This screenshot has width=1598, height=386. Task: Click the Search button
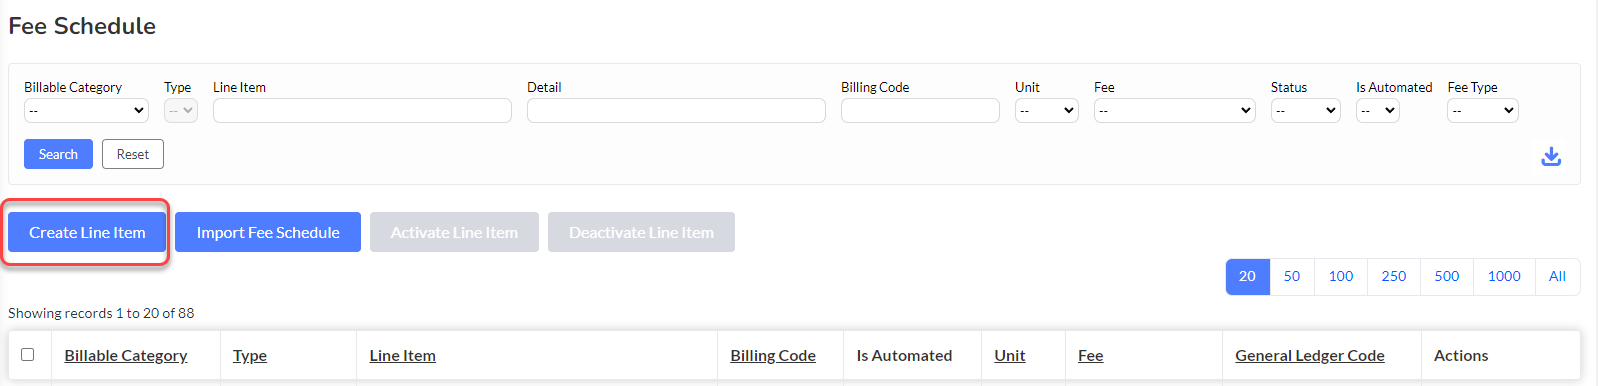[x=58, y=154]
